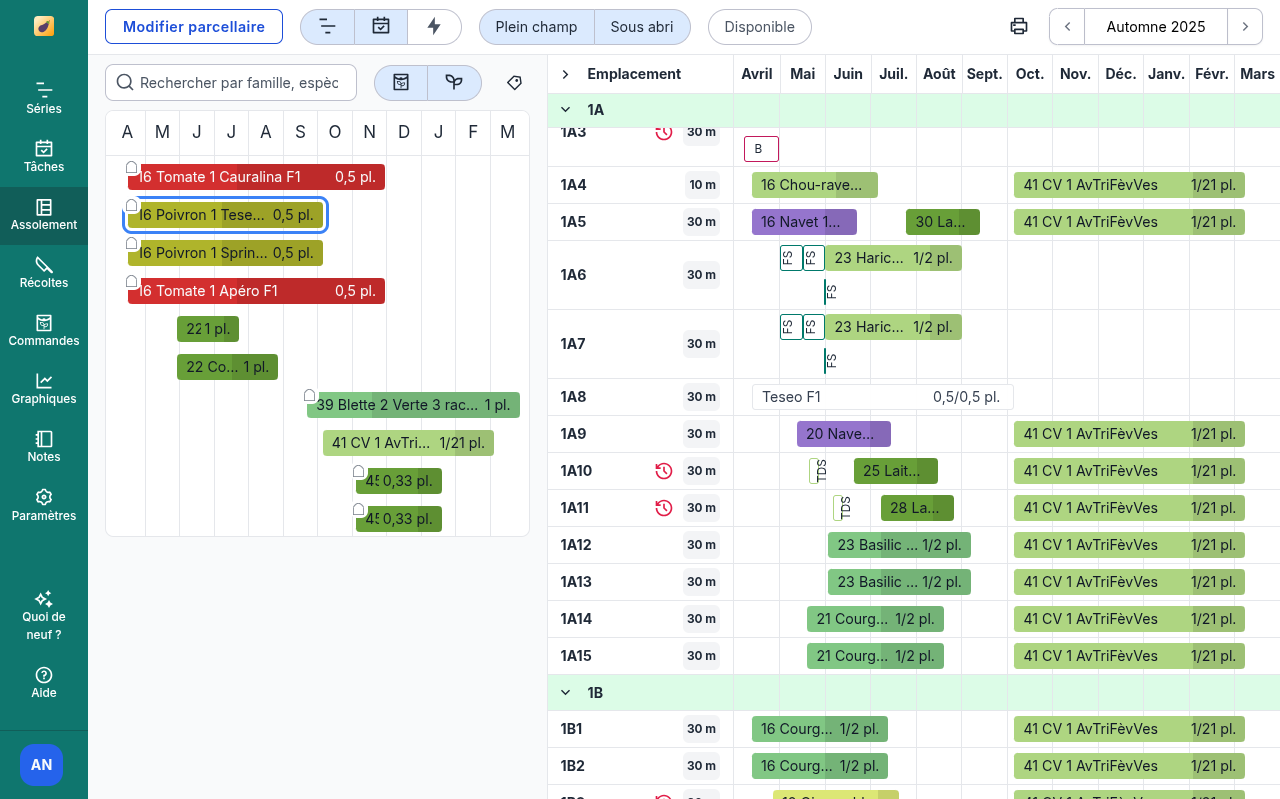
Task: Open Paramètres from the sidebar
Action: click(44, 504)
